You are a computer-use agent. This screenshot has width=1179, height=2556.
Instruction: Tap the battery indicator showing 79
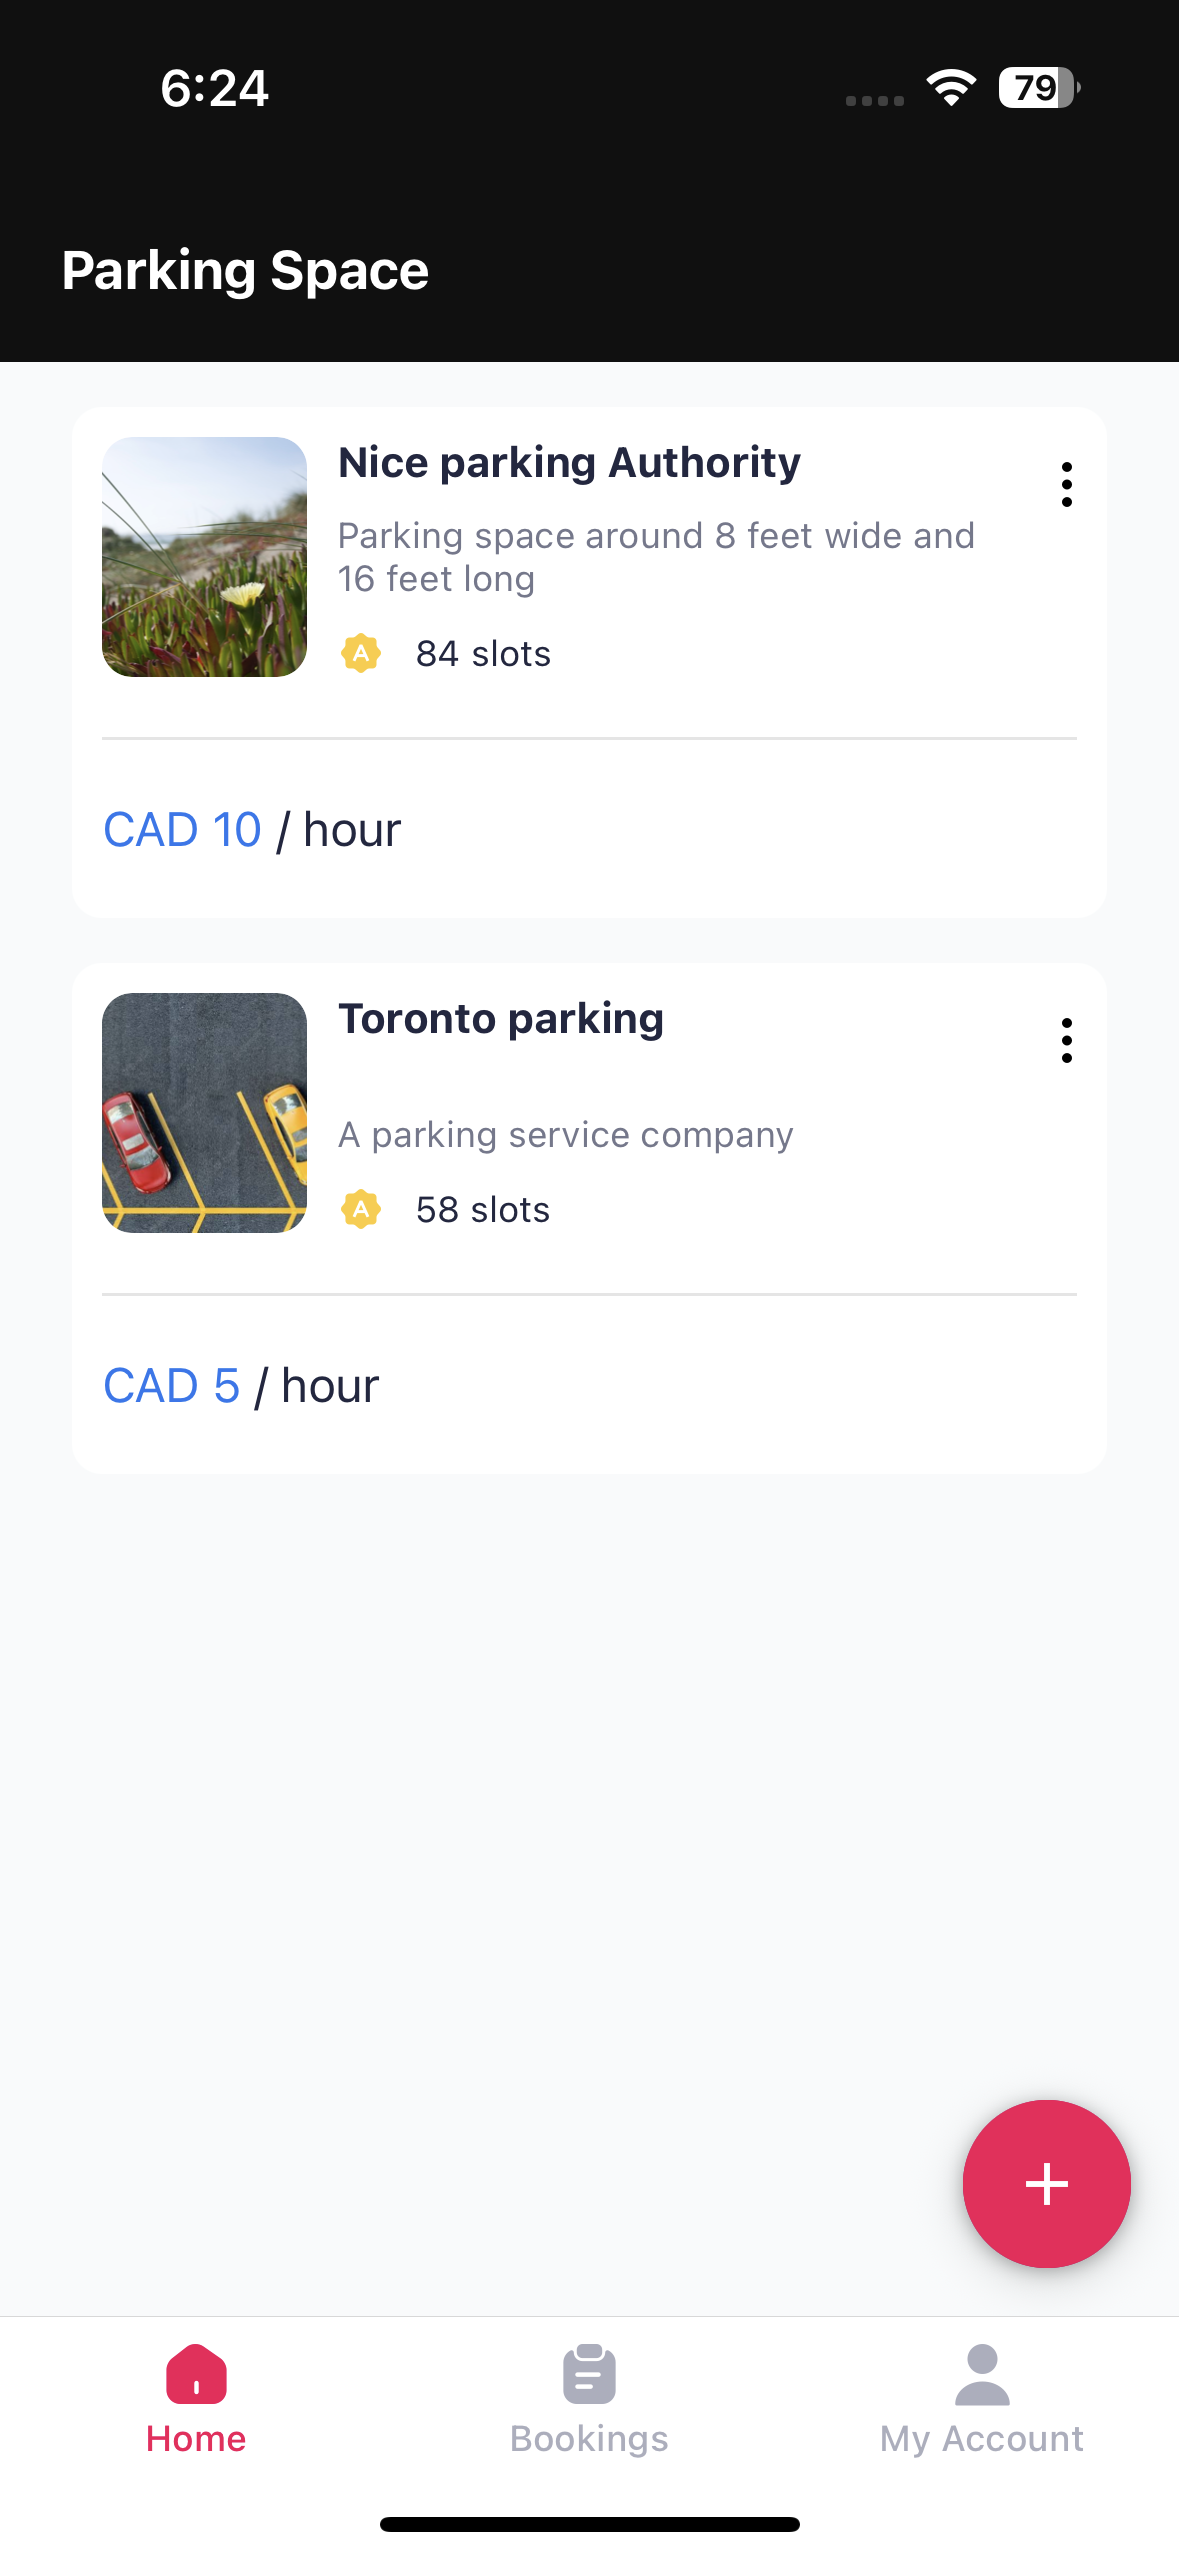pos(1039,88)
